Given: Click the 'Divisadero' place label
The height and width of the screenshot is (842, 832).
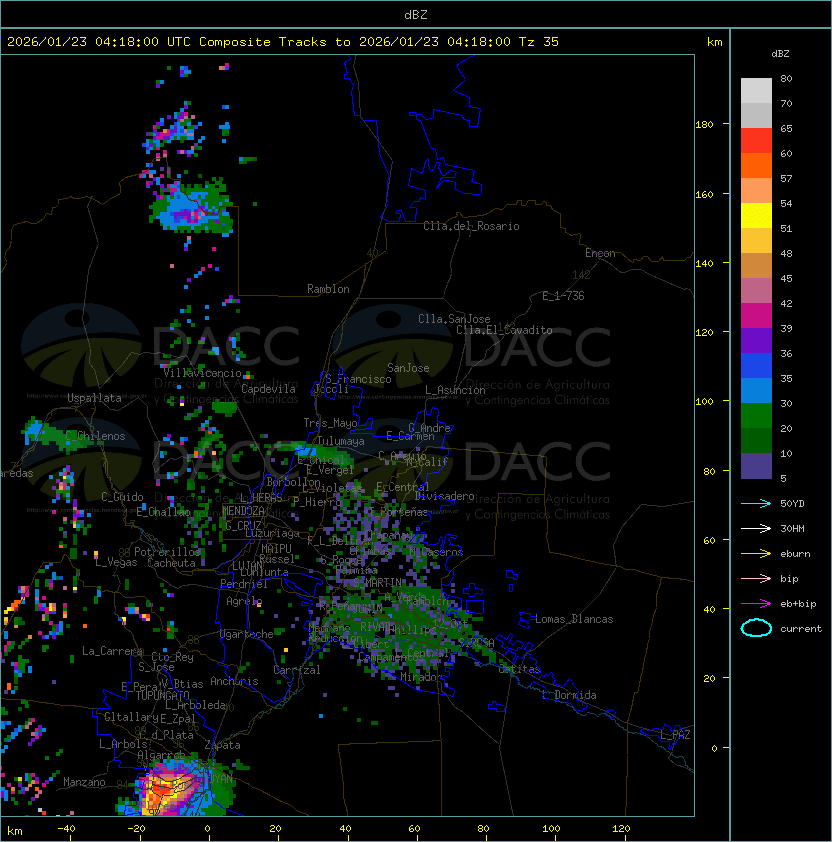Looking at the screenshot, I should point(444,496).
